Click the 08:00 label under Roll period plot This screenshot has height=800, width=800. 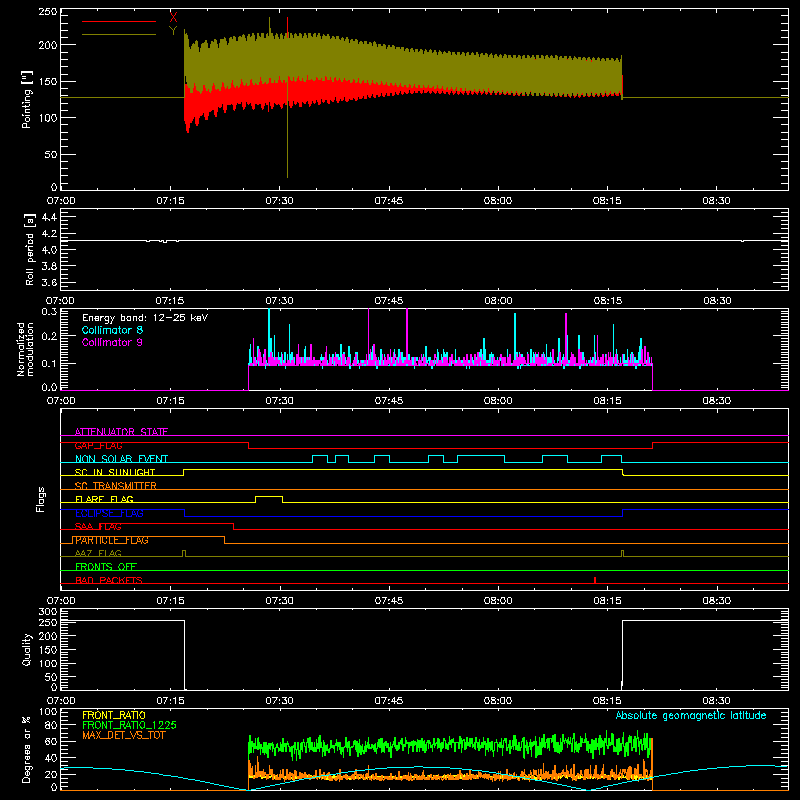click(x=498, y=301)
